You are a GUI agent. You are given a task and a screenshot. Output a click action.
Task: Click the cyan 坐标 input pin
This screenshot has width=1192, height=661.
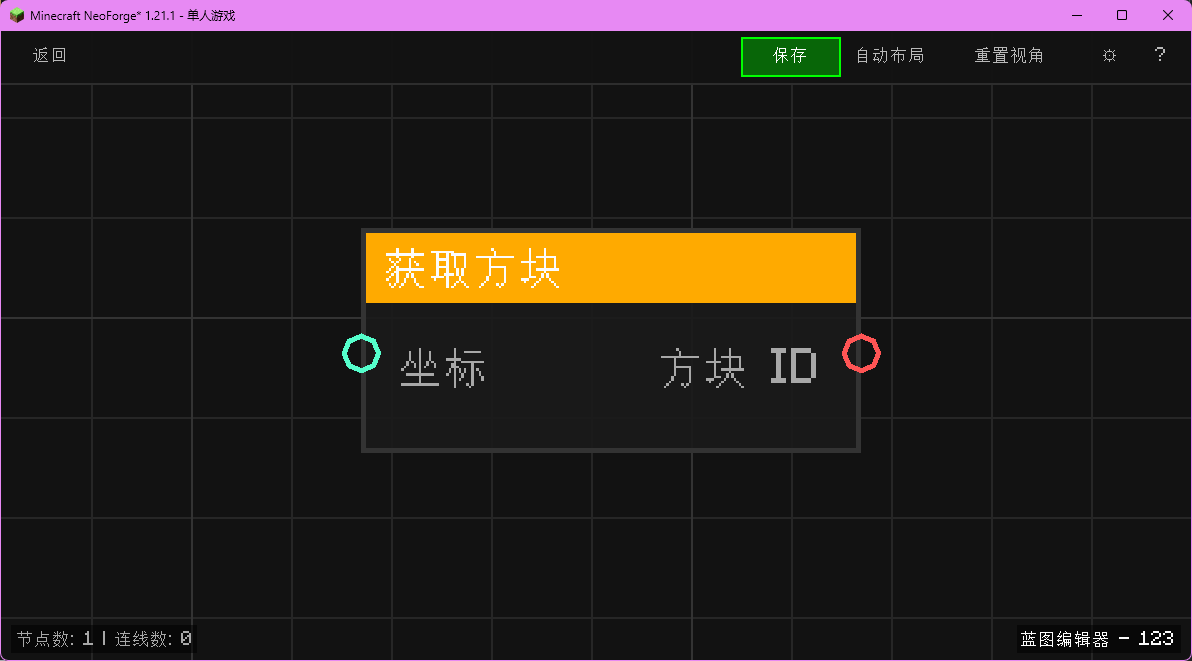coord(361,354)
